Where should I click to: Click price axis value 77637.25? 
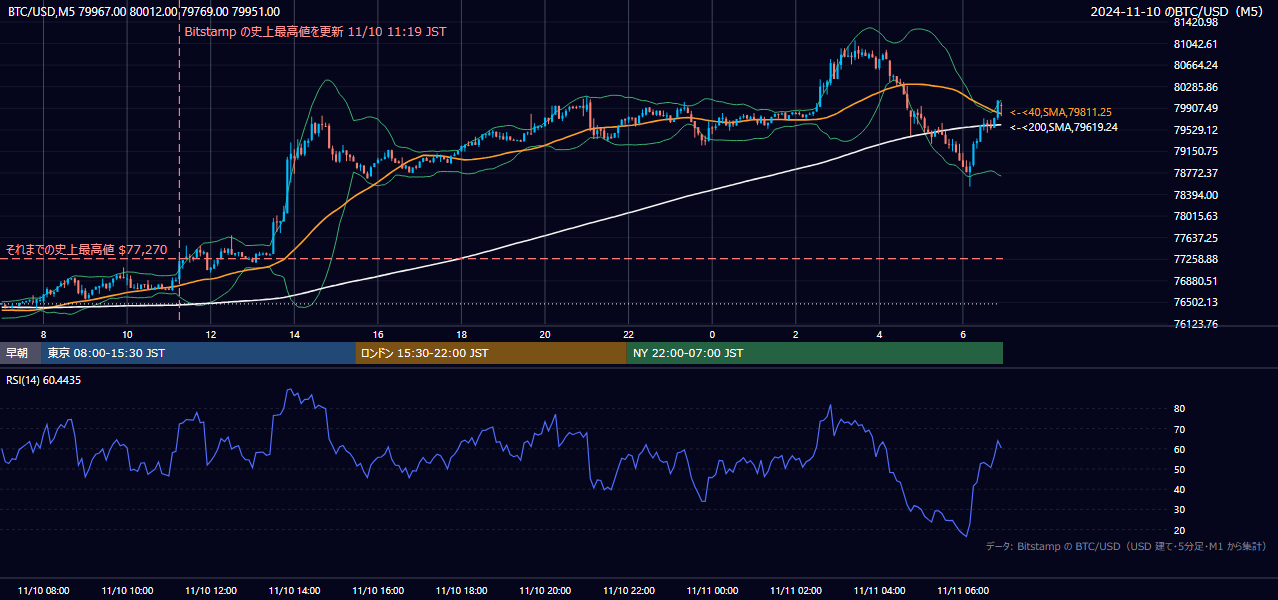click(x=1196, y=238)
